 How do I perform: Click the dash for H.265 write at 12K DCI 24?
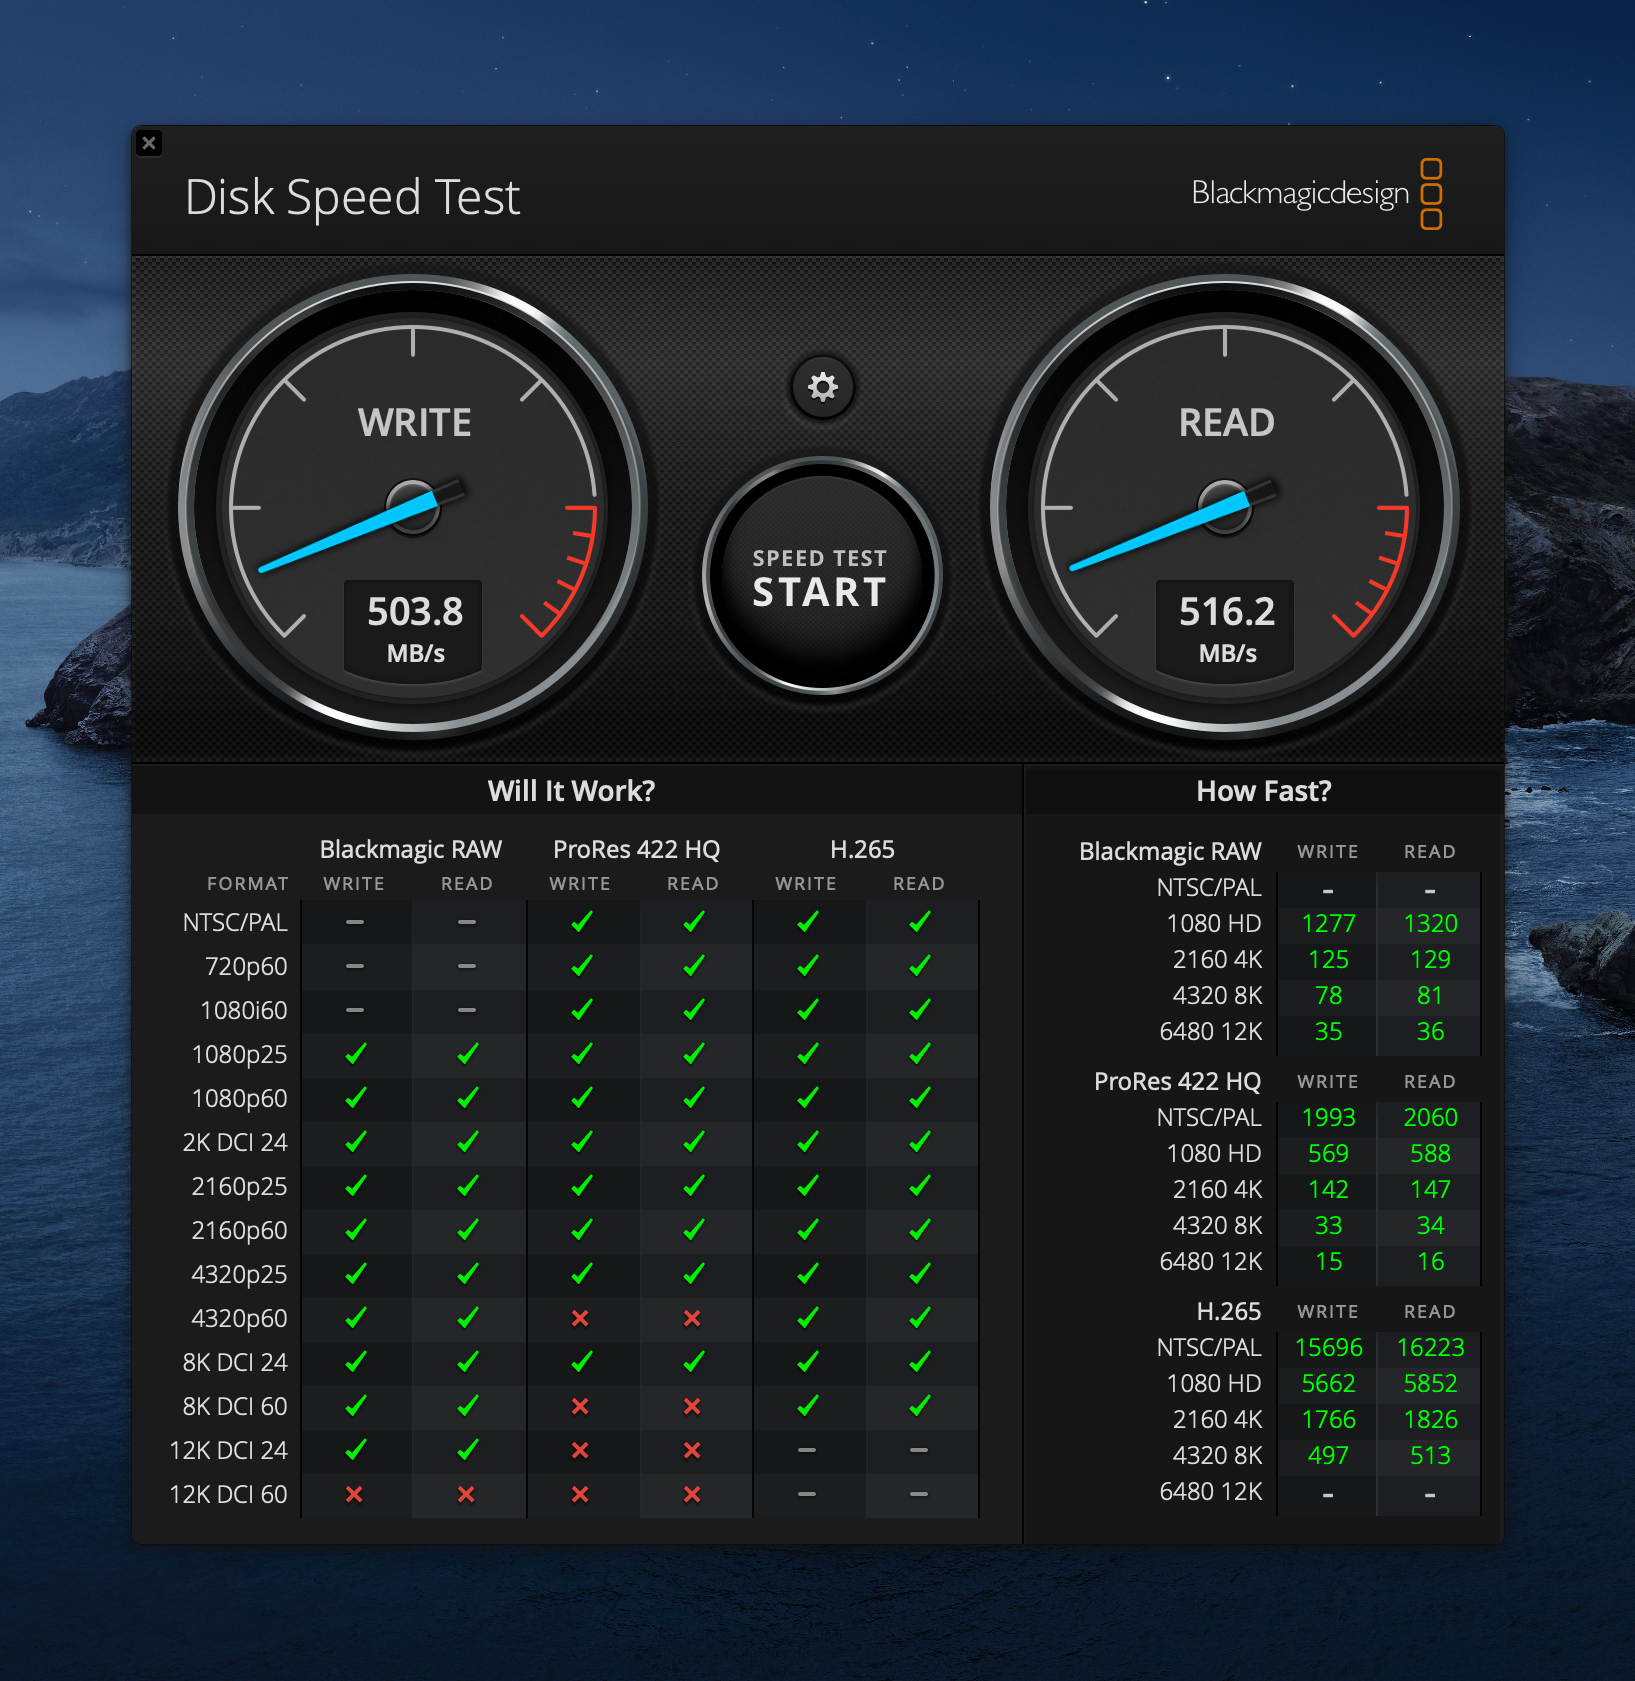[x=807, y=1450]
